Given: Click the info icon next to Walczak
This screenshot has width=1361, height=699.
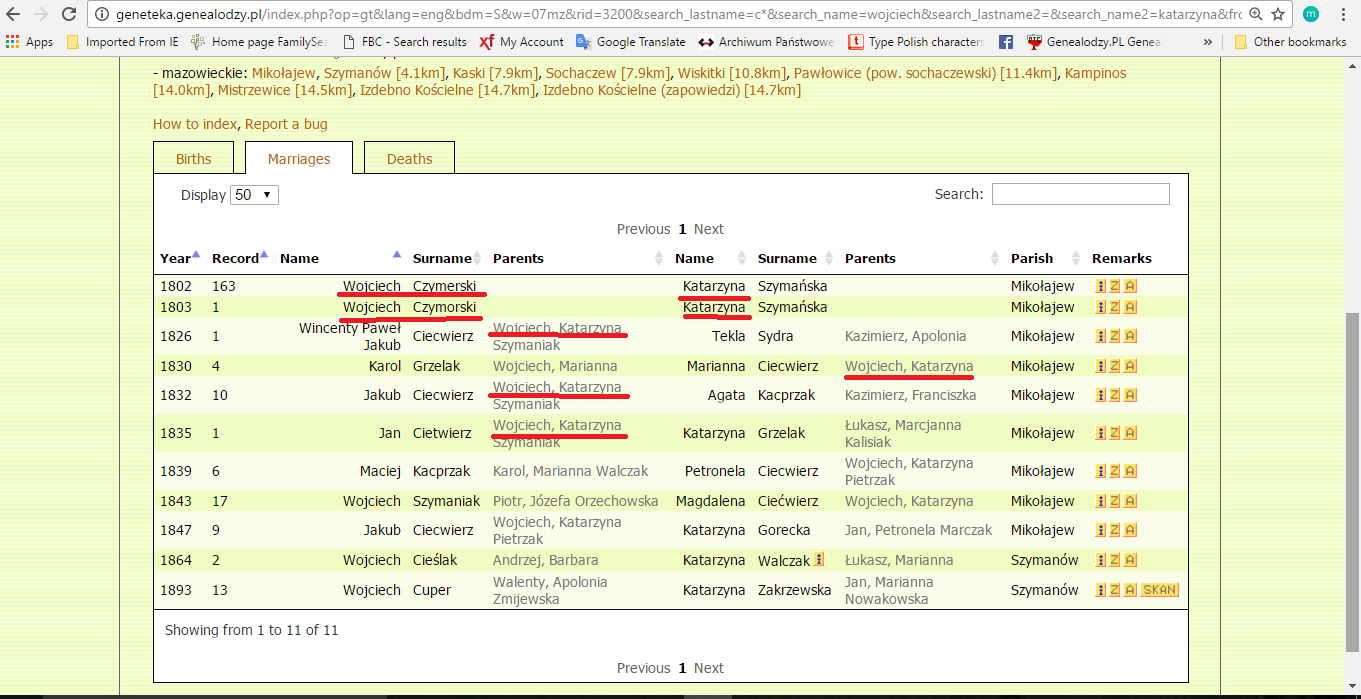Looking at the screenshot, I should coord(819,560).
